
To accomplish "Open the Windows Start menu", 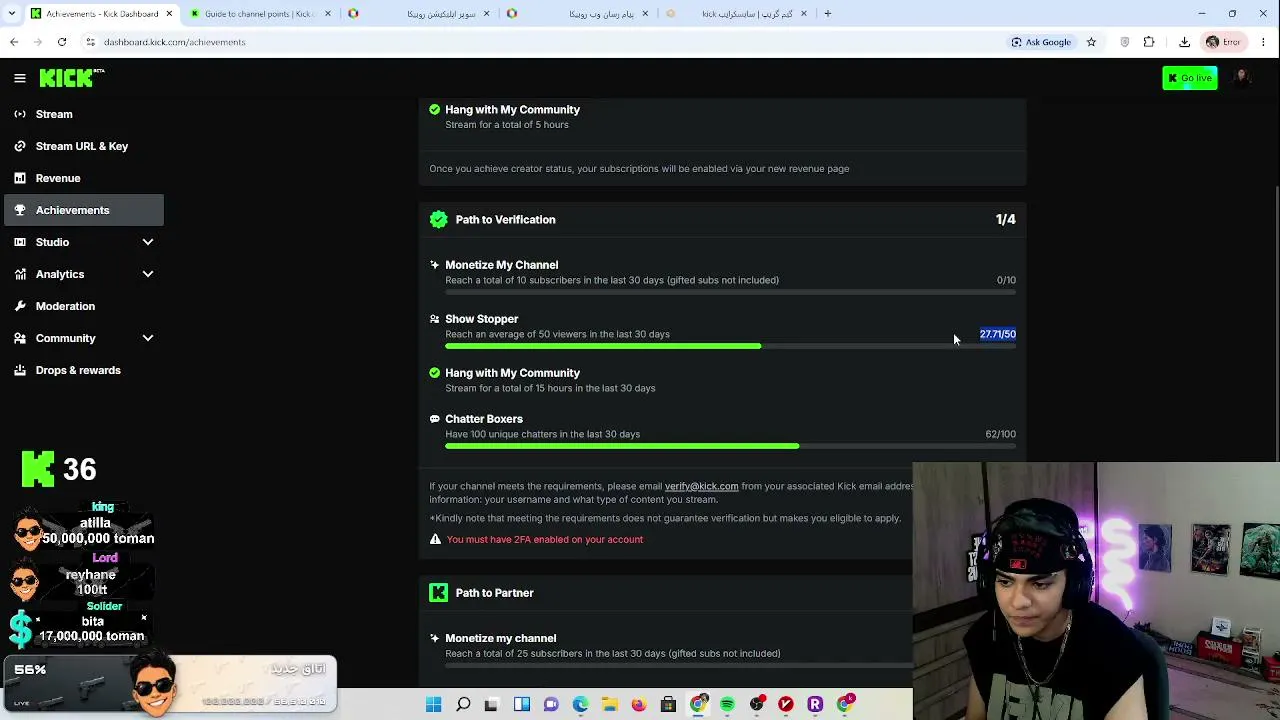I will (434, 705).
